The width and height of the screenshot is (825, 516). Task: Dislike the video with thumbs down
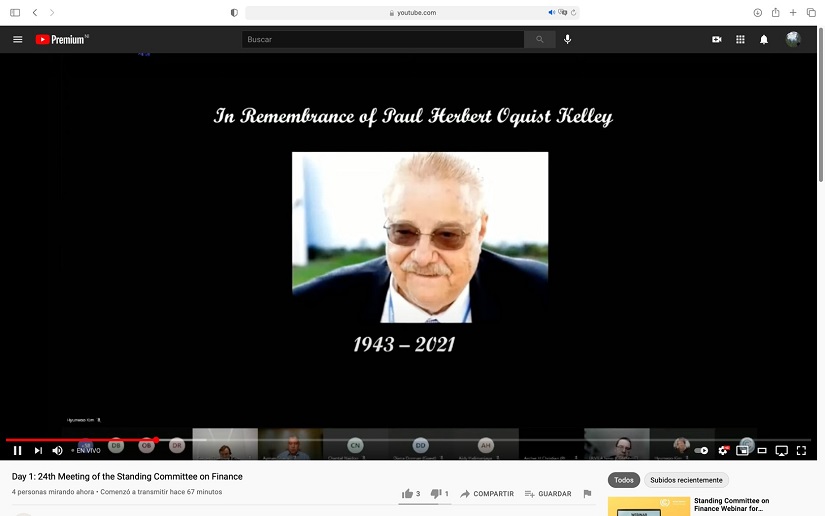[x=439, y=493]
